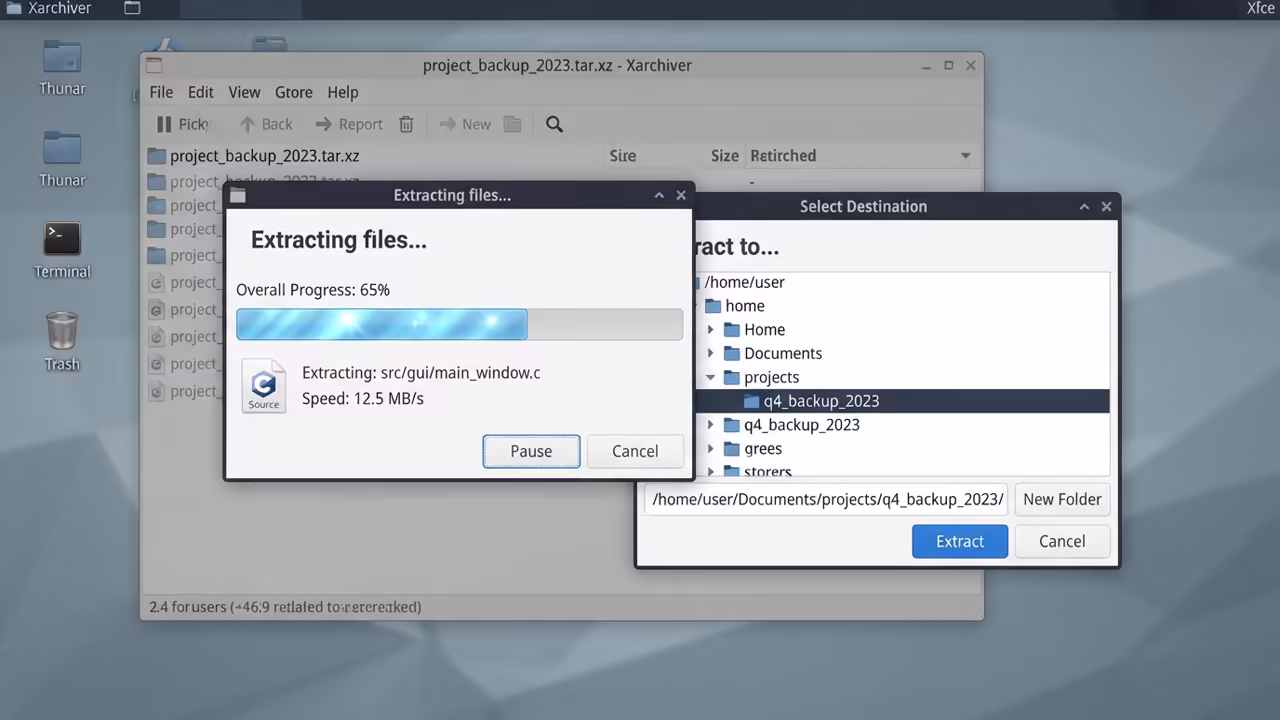Viewport: 1280px width, 720px height.
Task: Click the folder icon beside New in toolbar
Action: (x=512, y=124)
